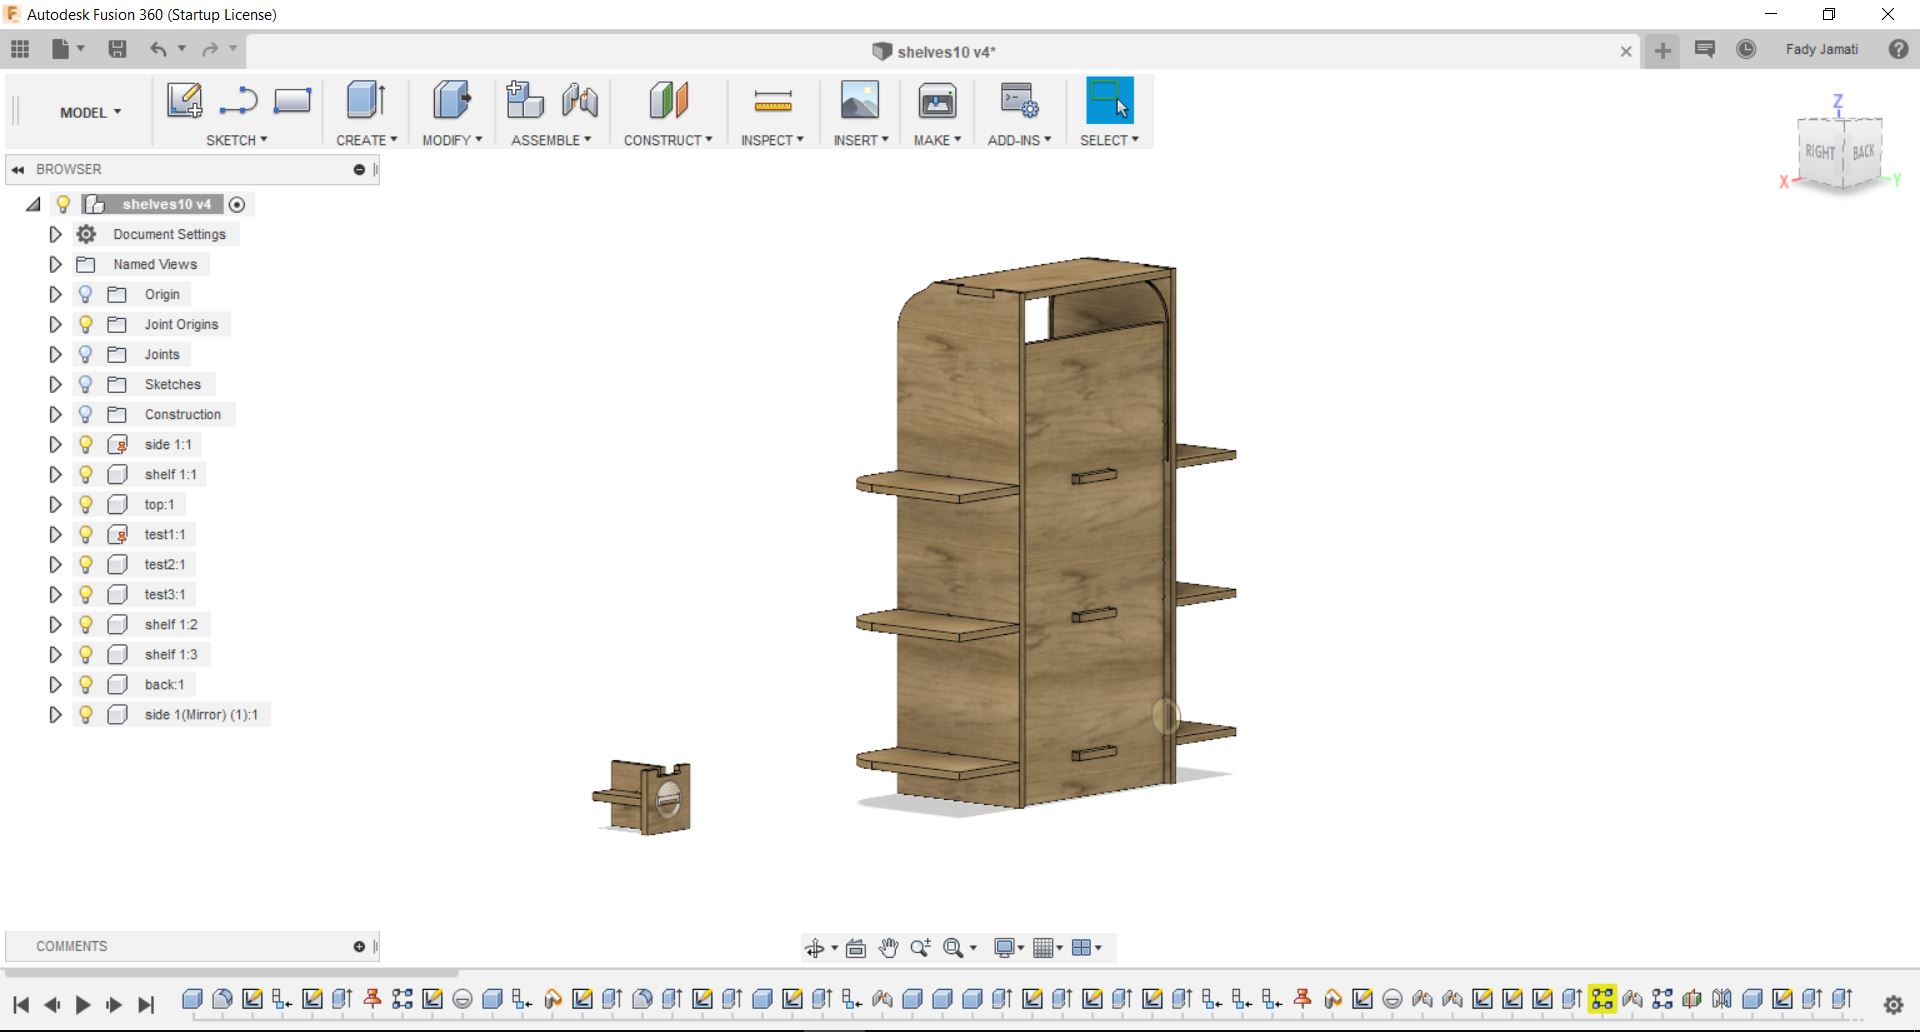Hide the side 1:1 component
1920x1032 pixels.
click(x=86, y=444)
